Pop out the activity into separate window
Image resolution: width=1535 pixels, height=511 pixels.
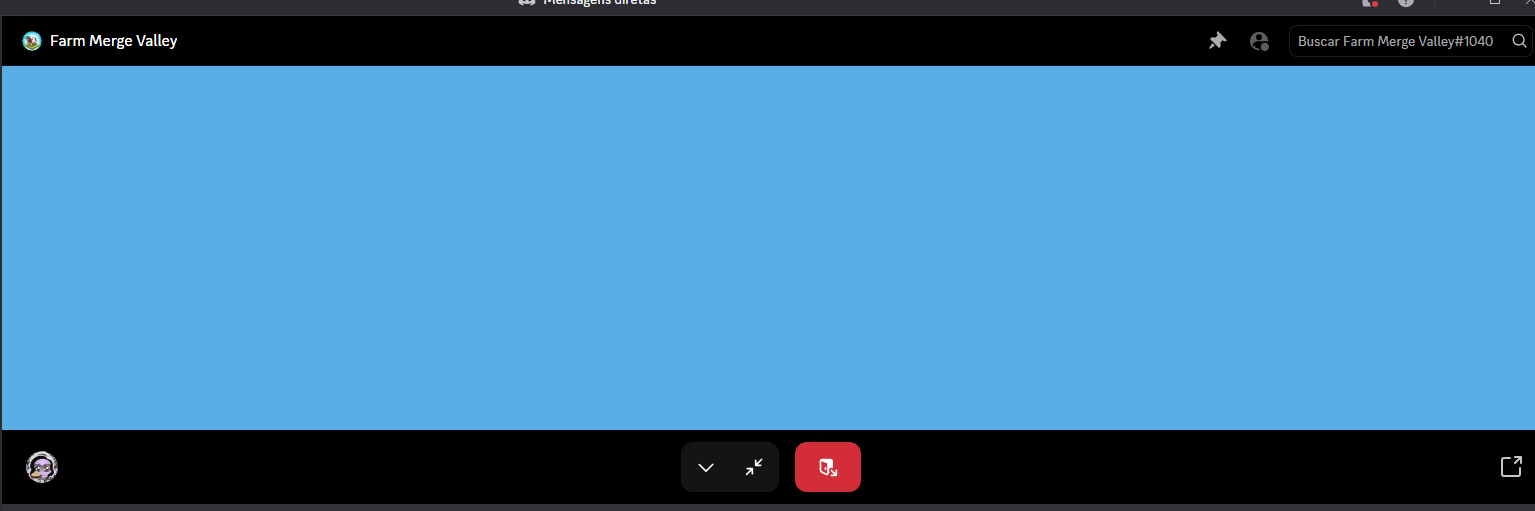(1511, 467)
